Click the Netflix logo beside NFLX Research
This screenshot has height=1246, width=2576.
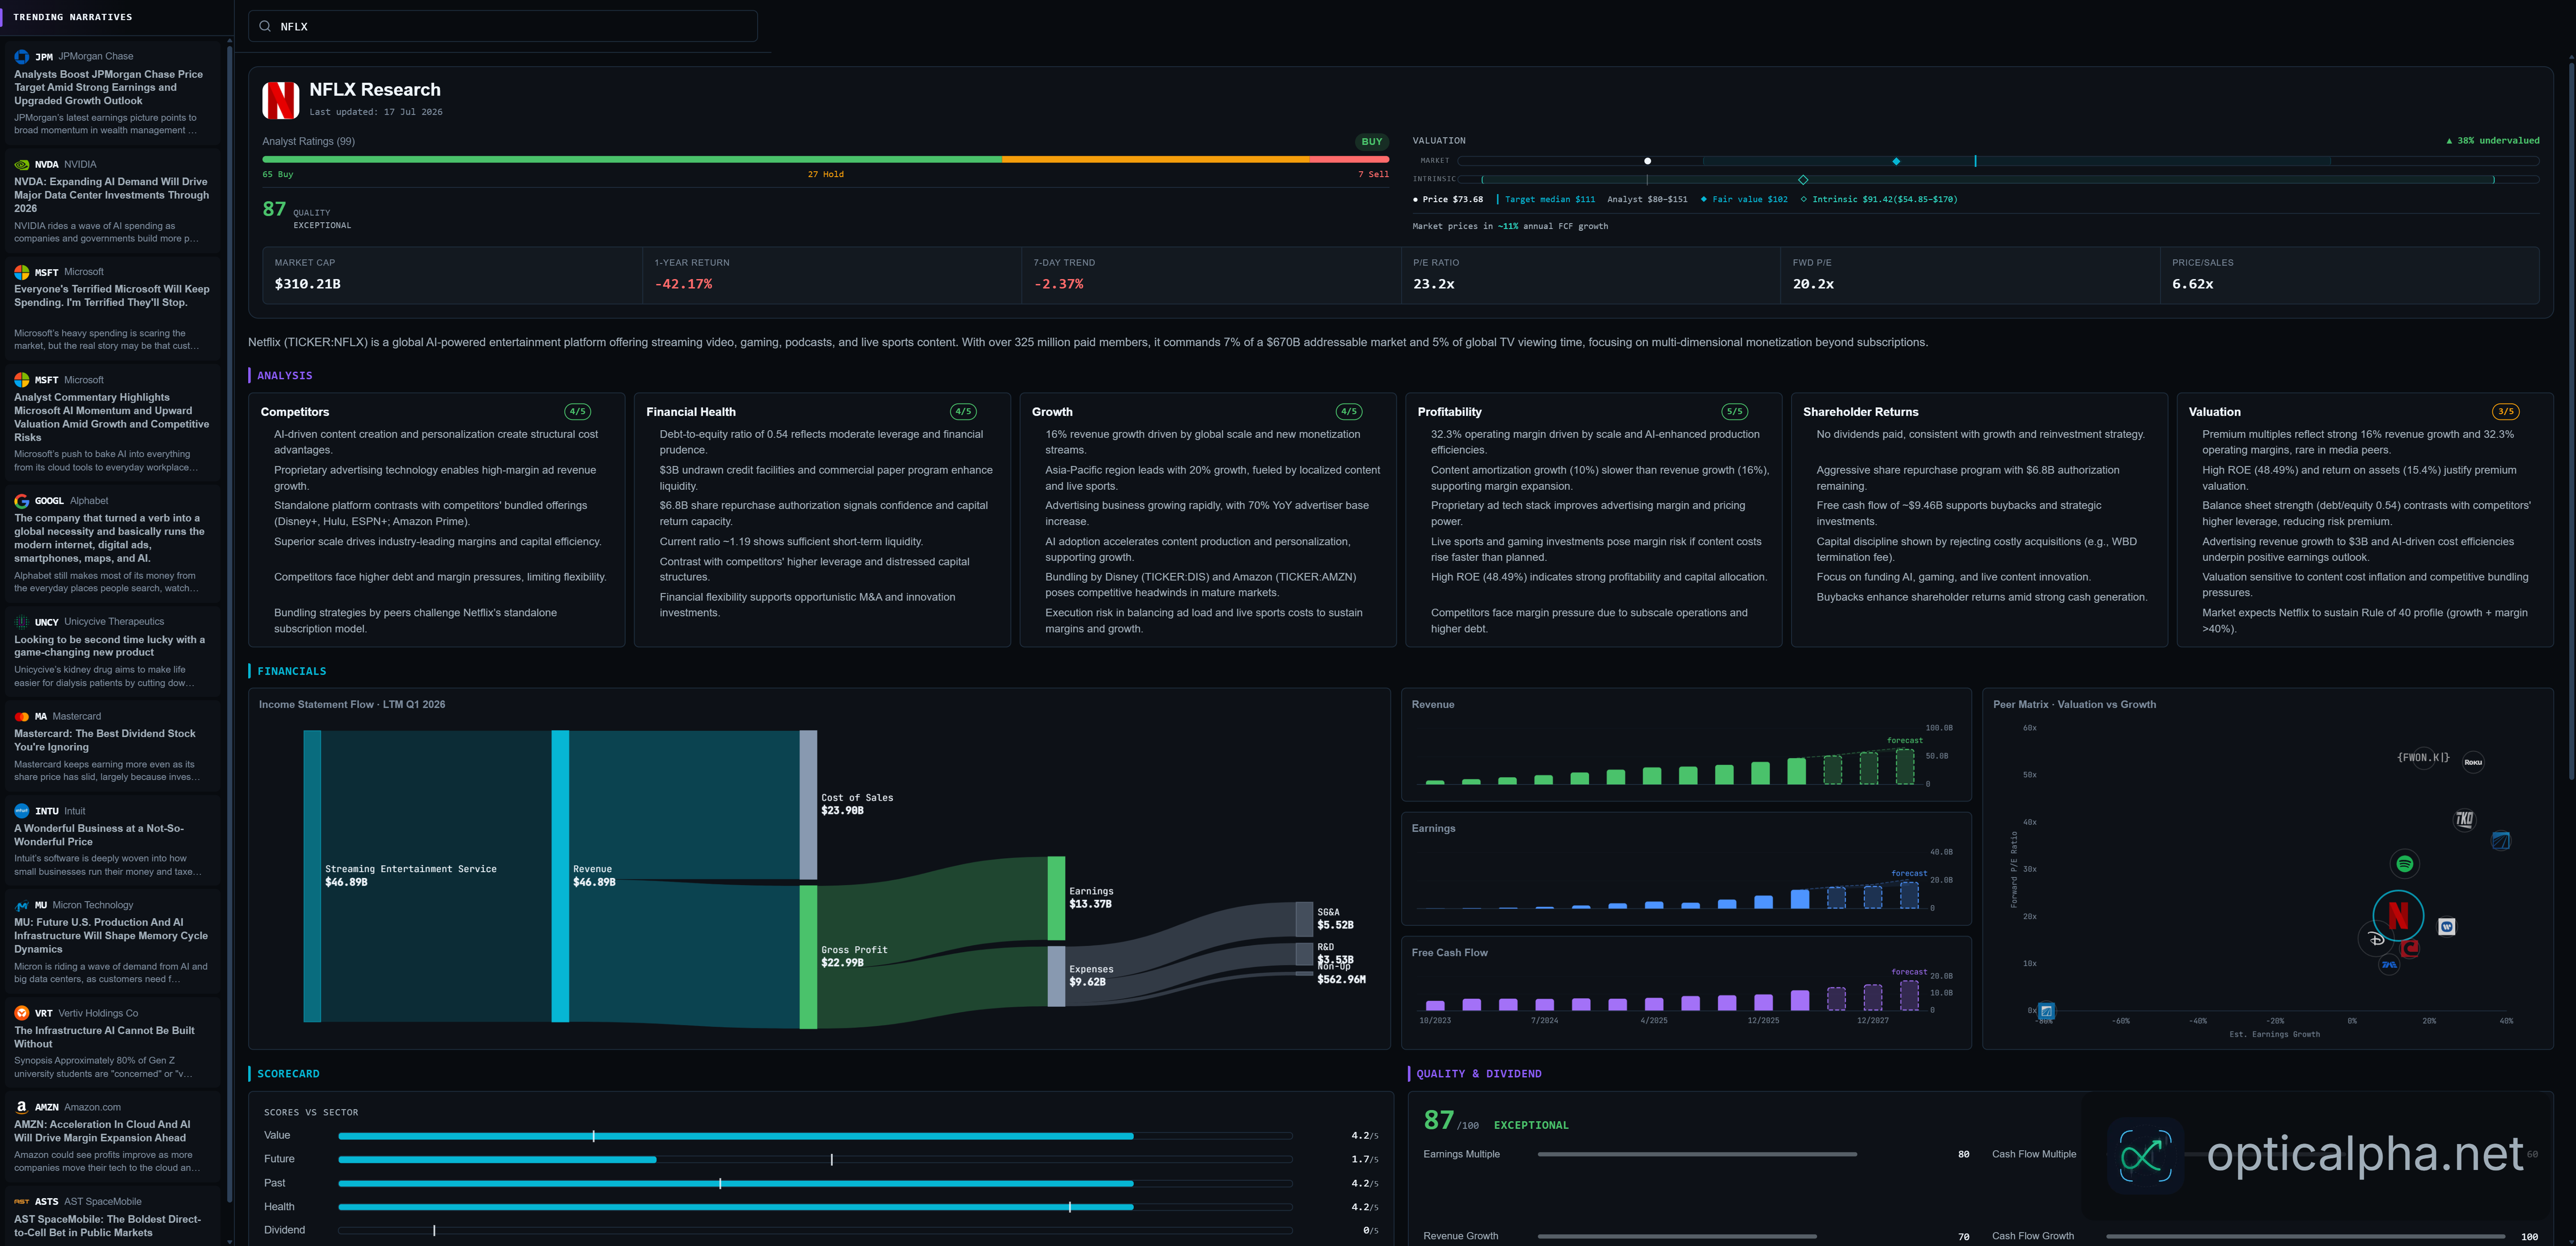[x=281, y=100]
